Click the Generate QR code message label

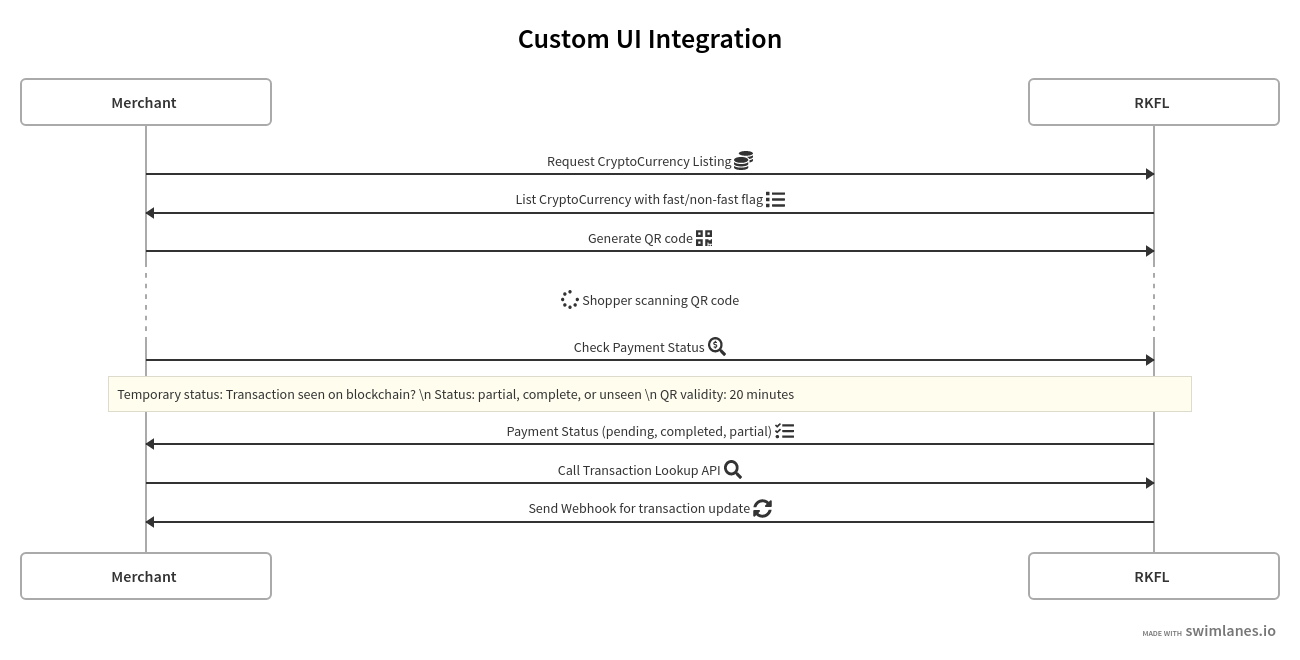(640, 238)
